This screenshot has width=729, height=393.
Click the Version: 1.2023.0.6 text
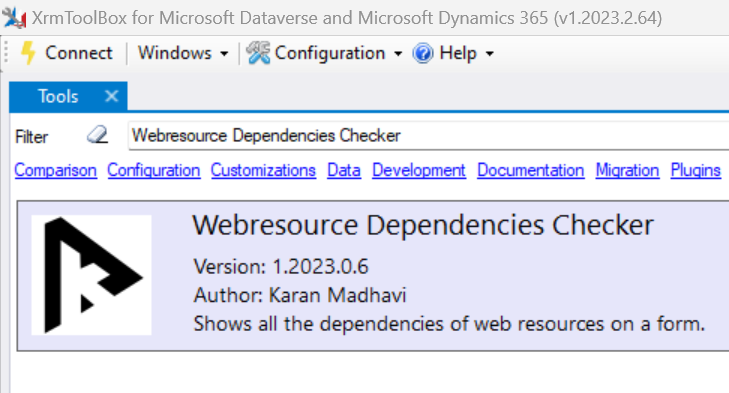click(x=281, y=266)
